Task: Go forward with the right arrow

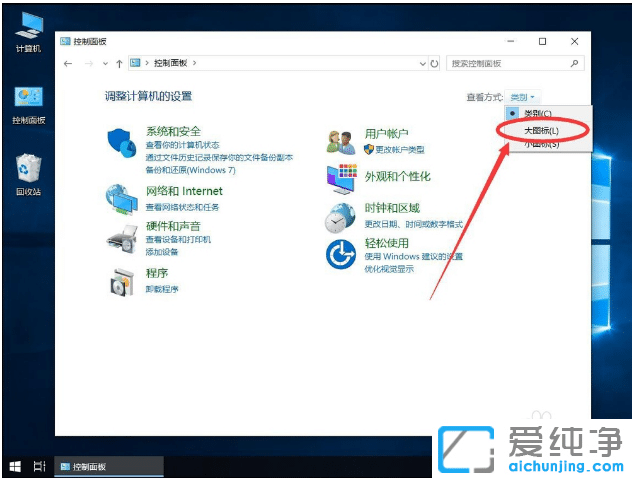Action: point(89,64)
